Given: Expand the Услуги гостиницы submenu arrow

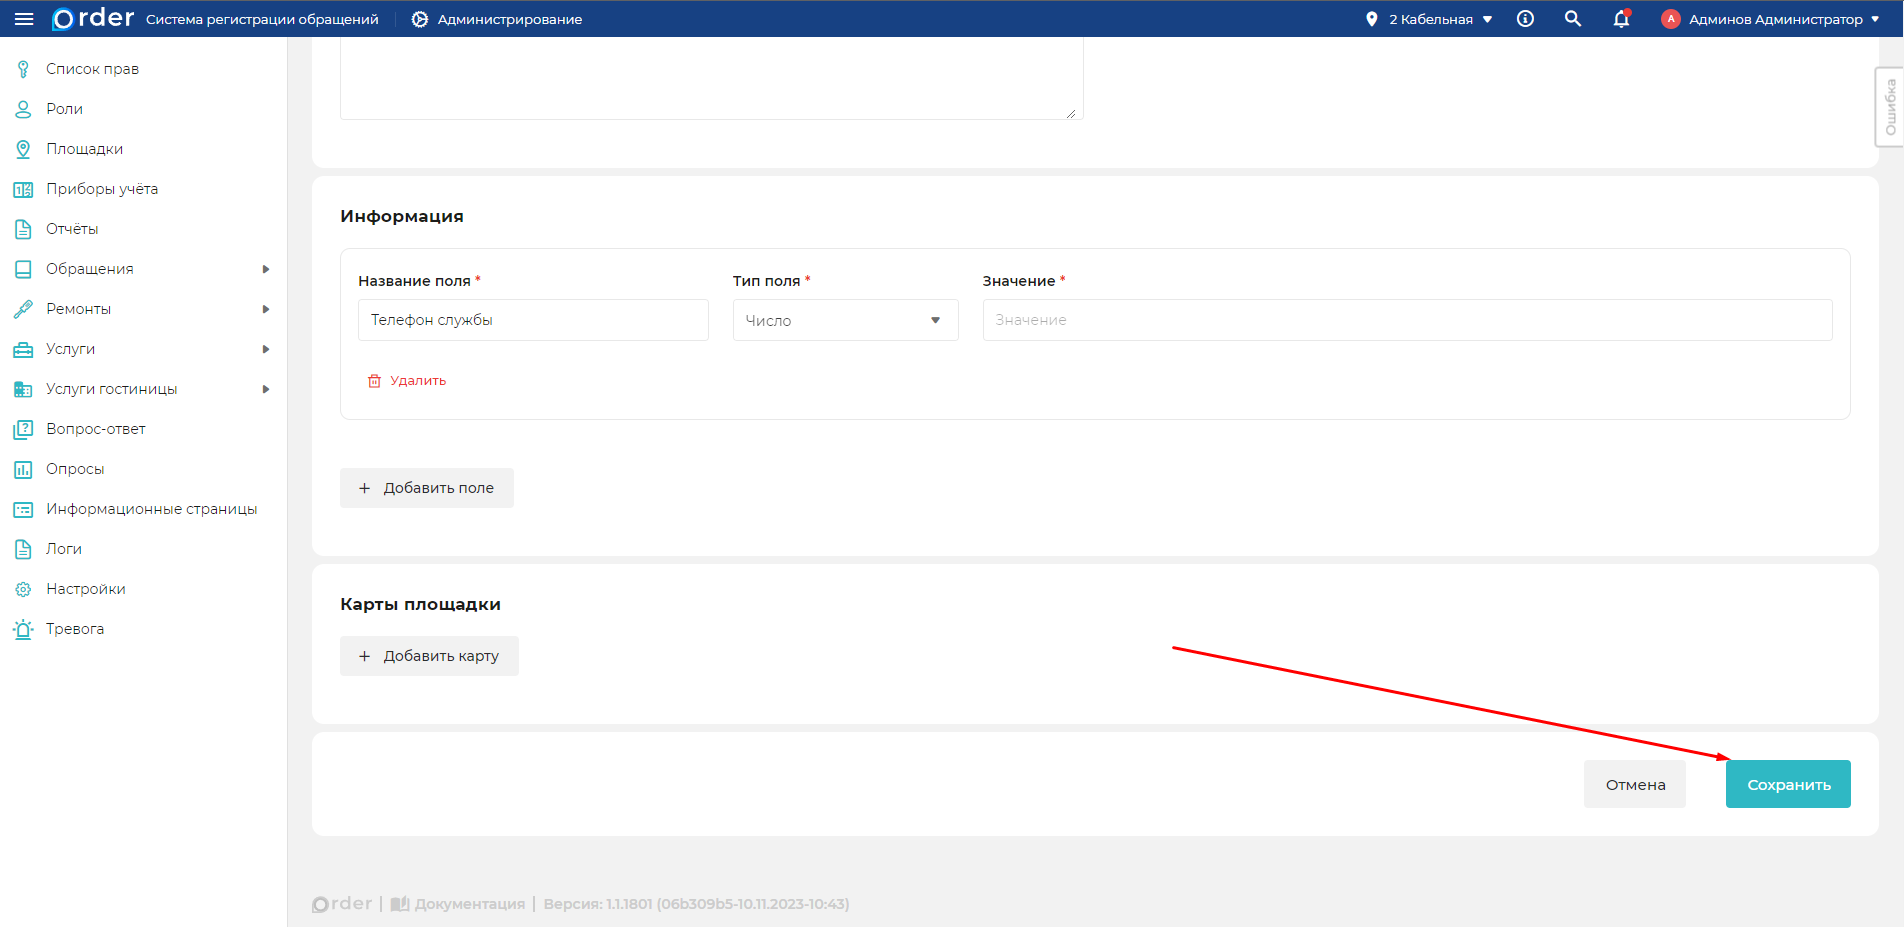Looking at the screenshot, I should coord(266,389).
